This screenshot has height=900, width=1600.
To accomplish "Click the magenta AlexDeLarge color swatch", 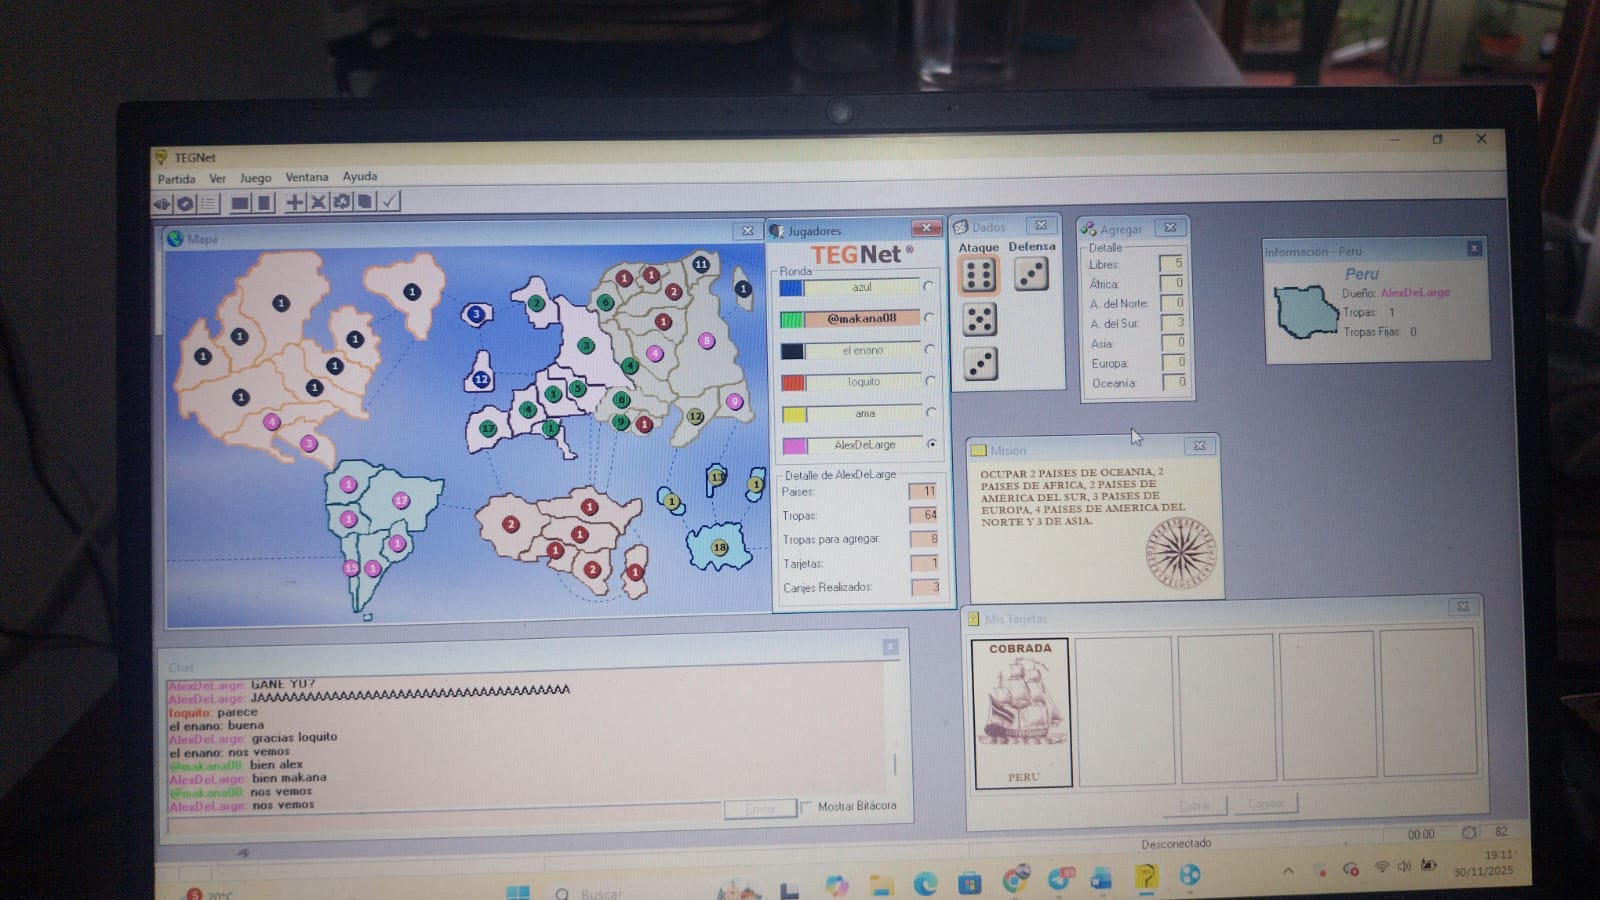I will click(794, 445).
